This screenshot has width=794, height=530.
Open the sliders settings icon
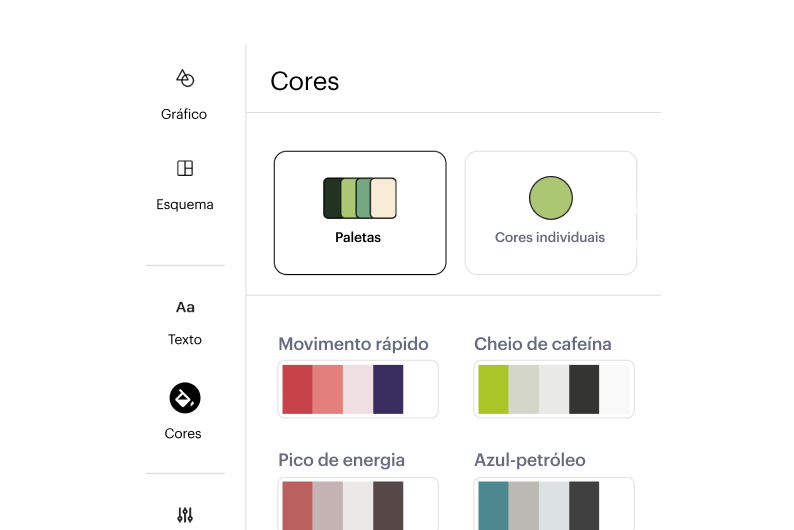(185, 515)
